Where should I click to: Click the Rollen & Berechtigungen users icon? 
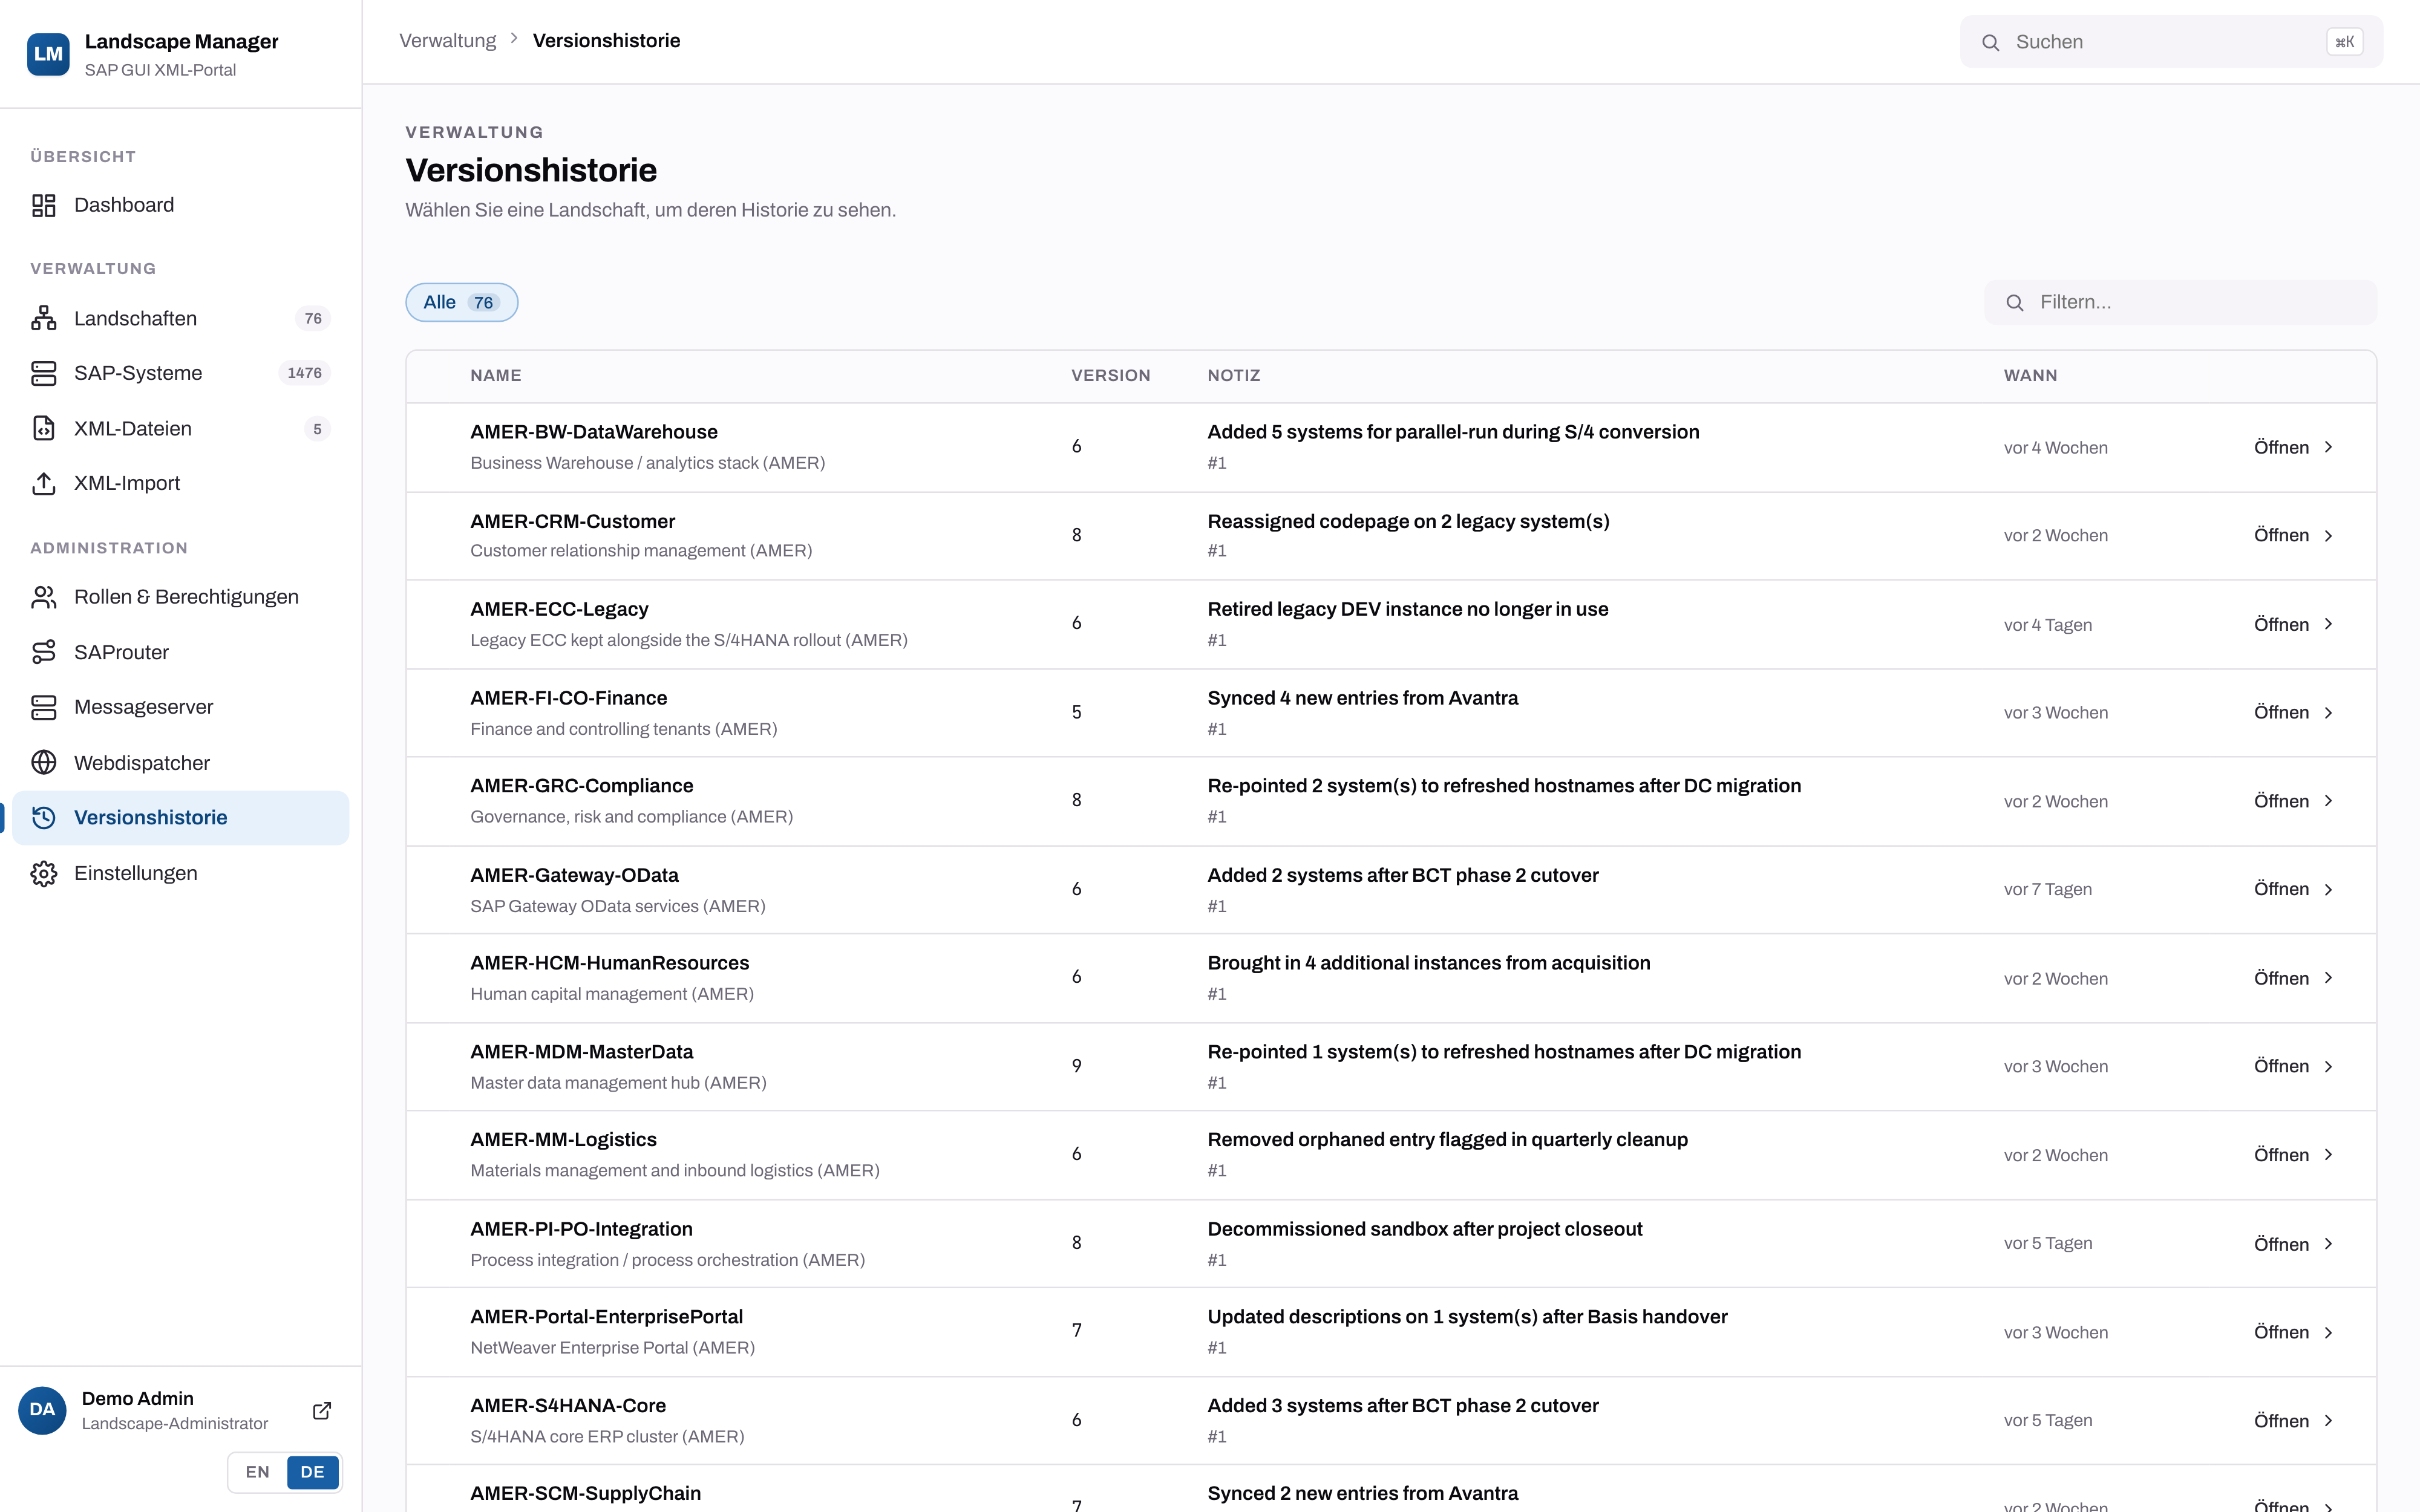pos(44,597)
